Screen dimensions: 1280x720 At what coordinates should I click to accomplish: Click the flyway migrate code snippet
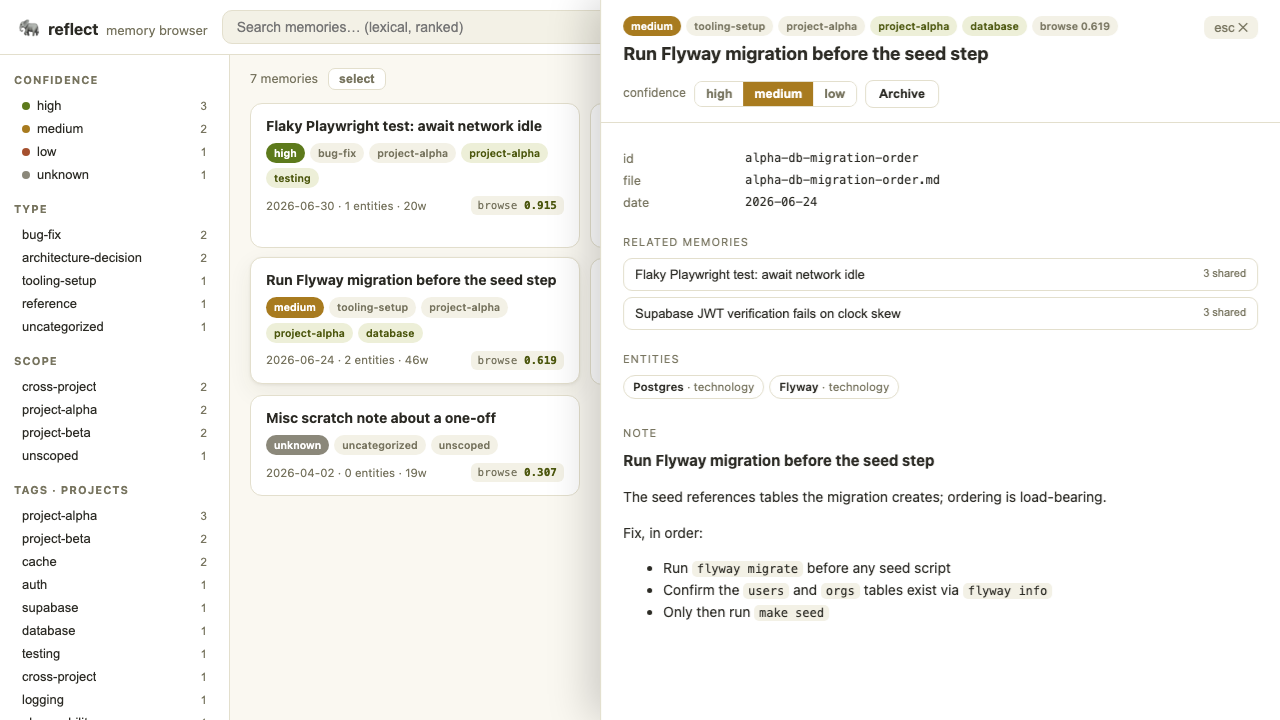pos(747,569)
